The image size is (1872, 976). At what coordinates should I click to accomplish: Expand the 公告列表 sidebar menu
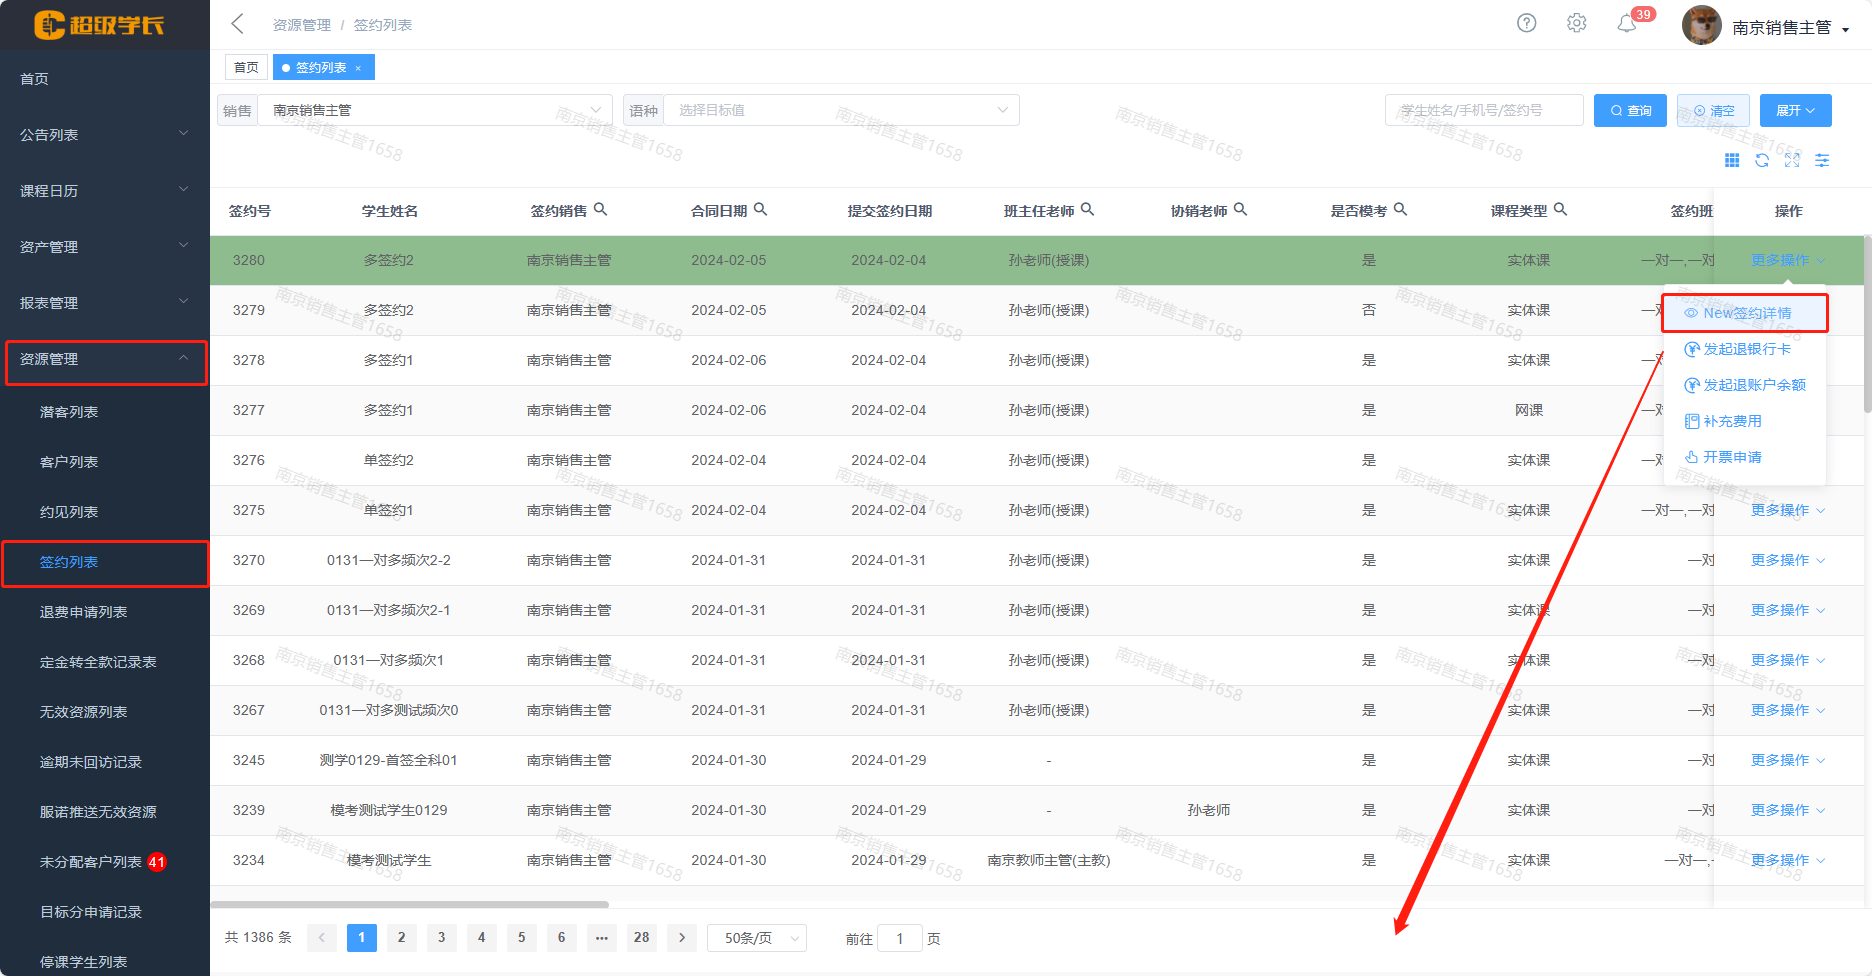[x=104, y=134]
